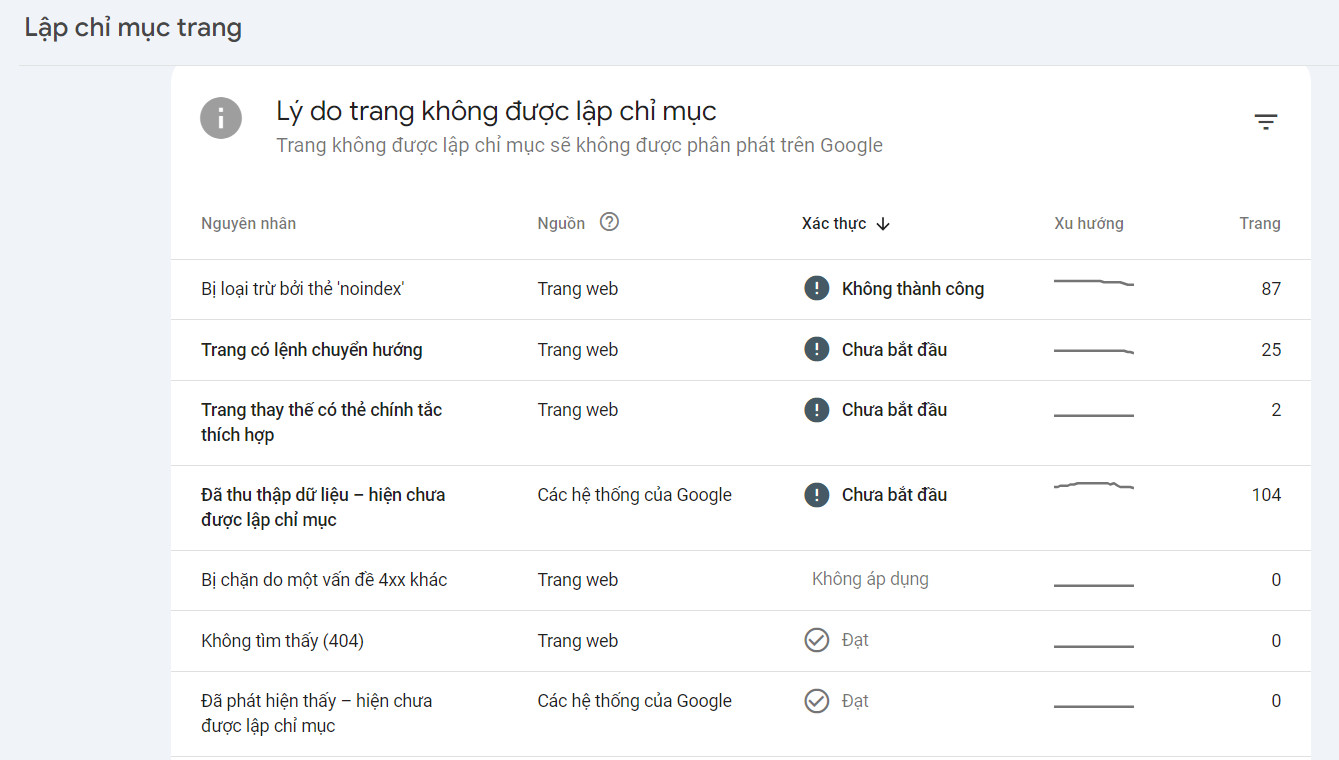Open the 'Không tìm thấy (404)' row
Viewport: 1339px width, 760px height.
tap(741, 641)
